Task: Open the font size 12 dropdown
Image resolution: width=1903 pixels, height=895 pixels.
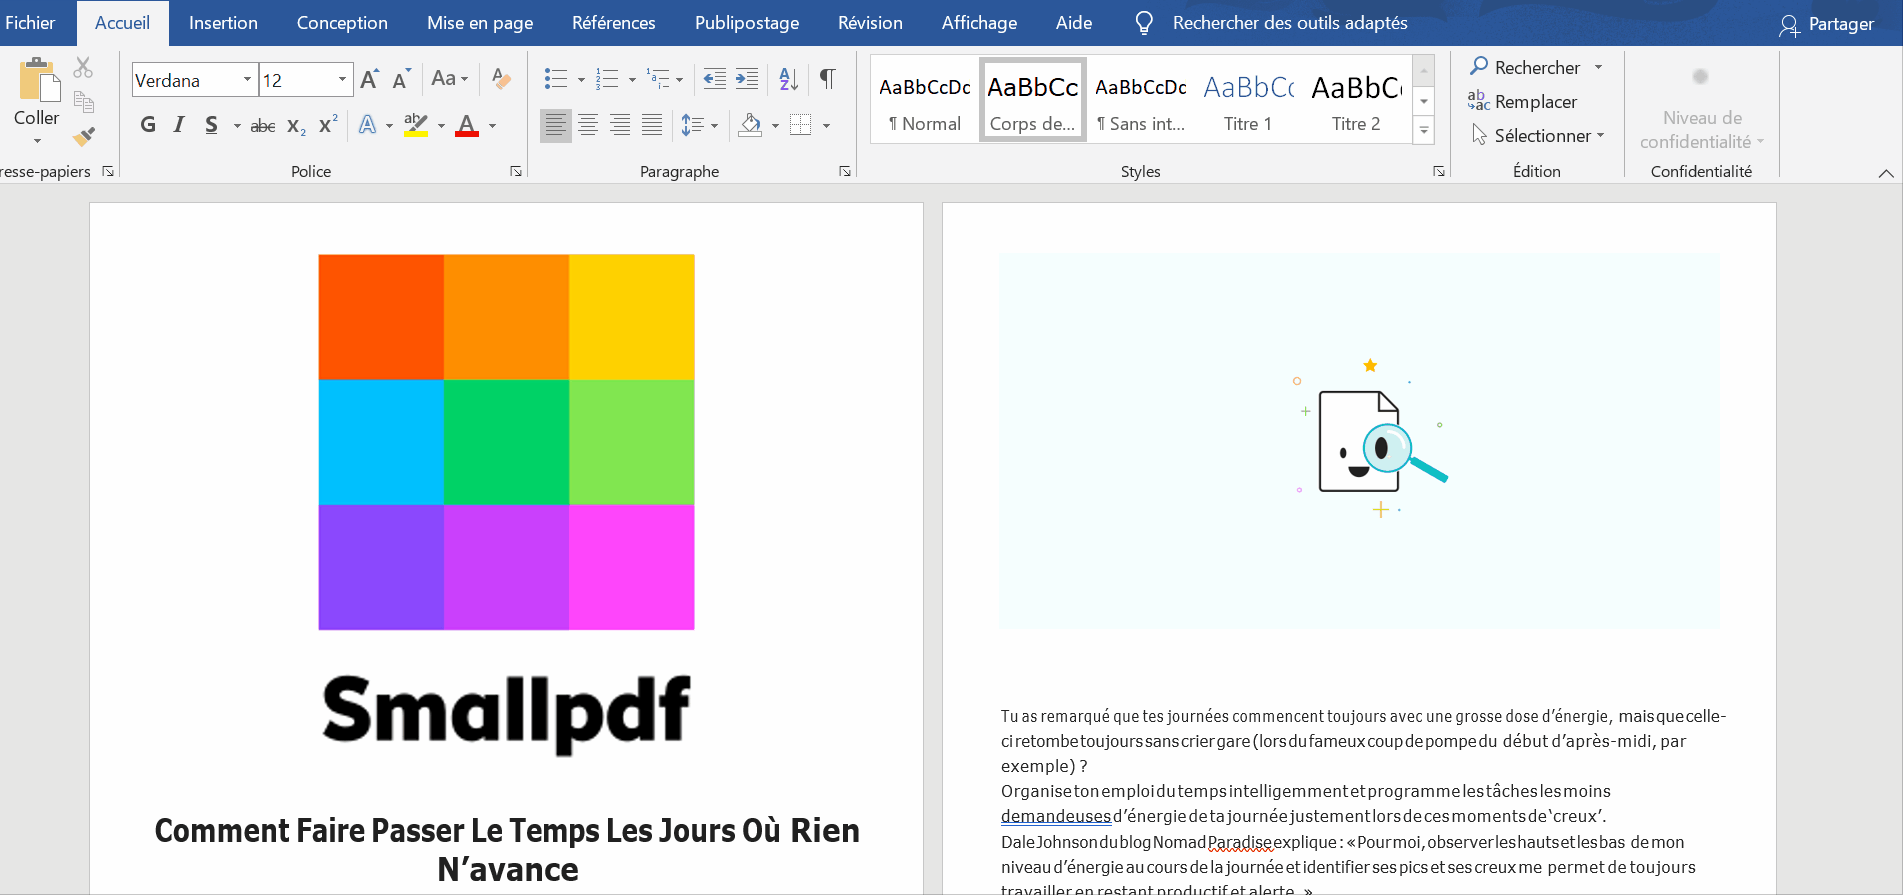Action: pyautogui.click(x=342, y=80)
